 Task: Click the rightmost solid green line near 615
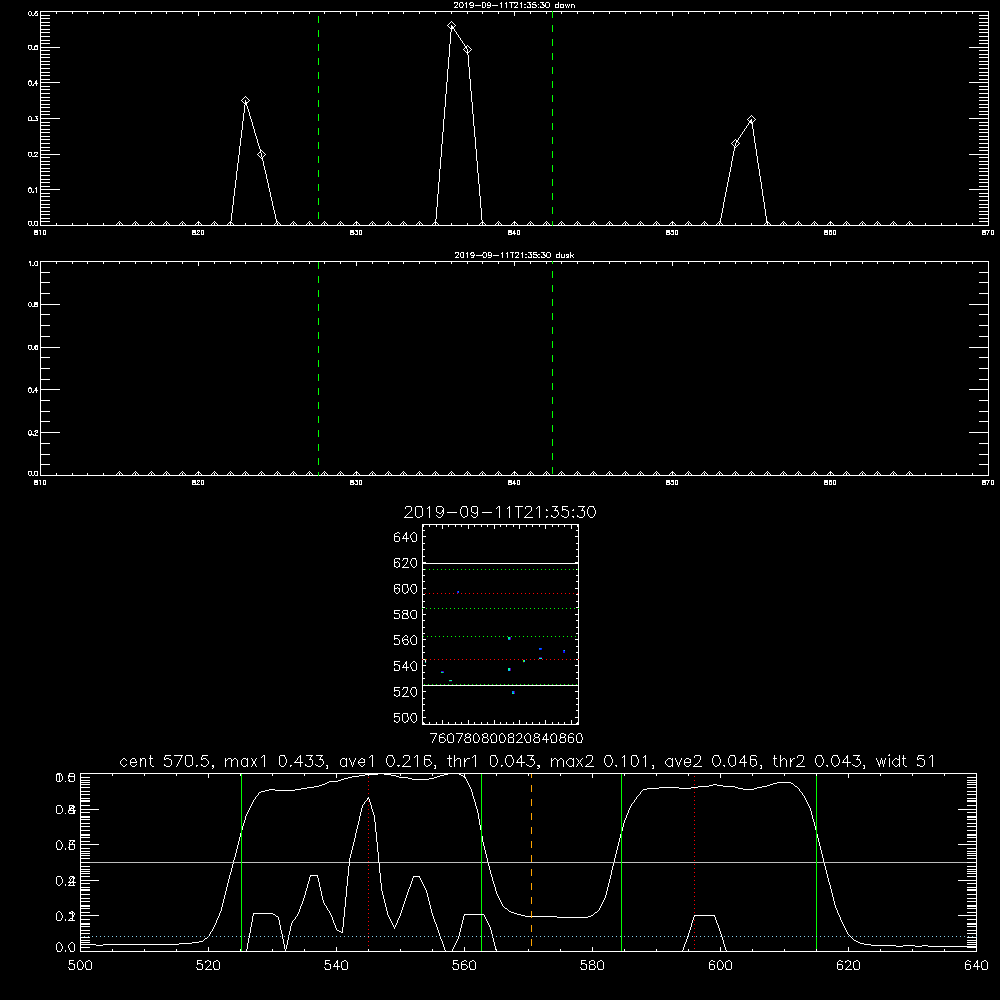[x=816, y=861]
